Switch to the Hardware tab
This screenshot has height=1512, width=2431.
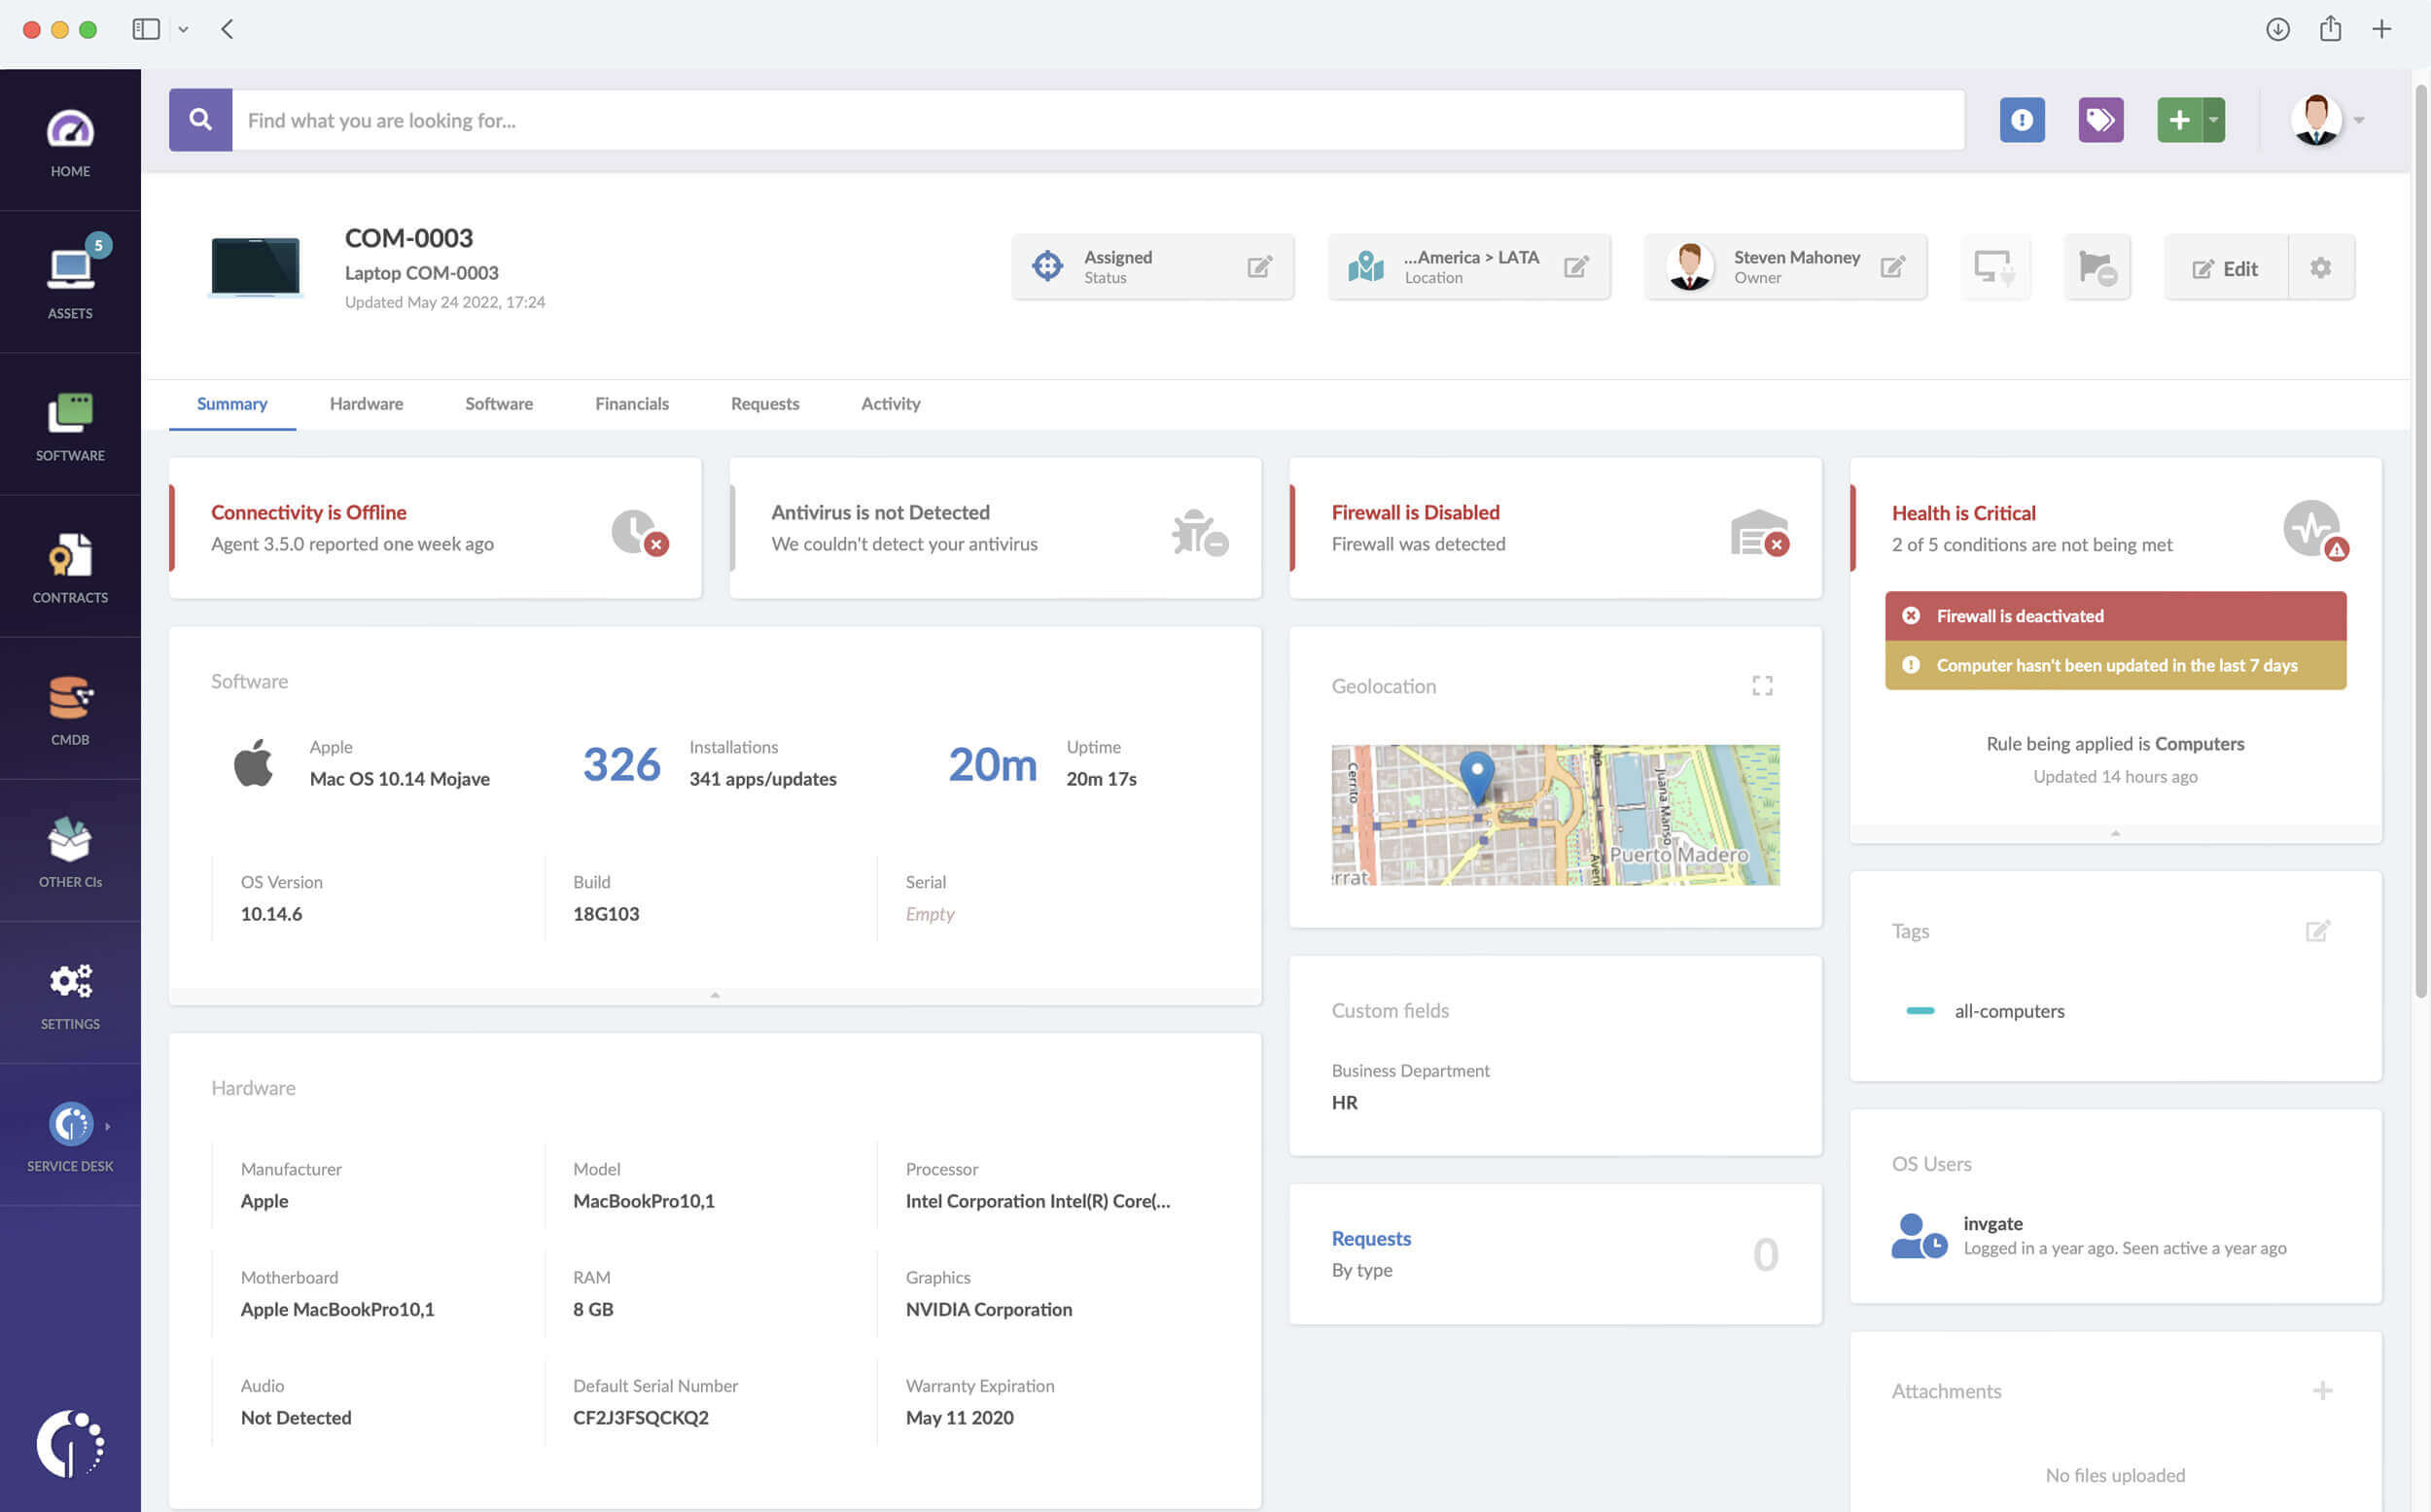point(366,404)
